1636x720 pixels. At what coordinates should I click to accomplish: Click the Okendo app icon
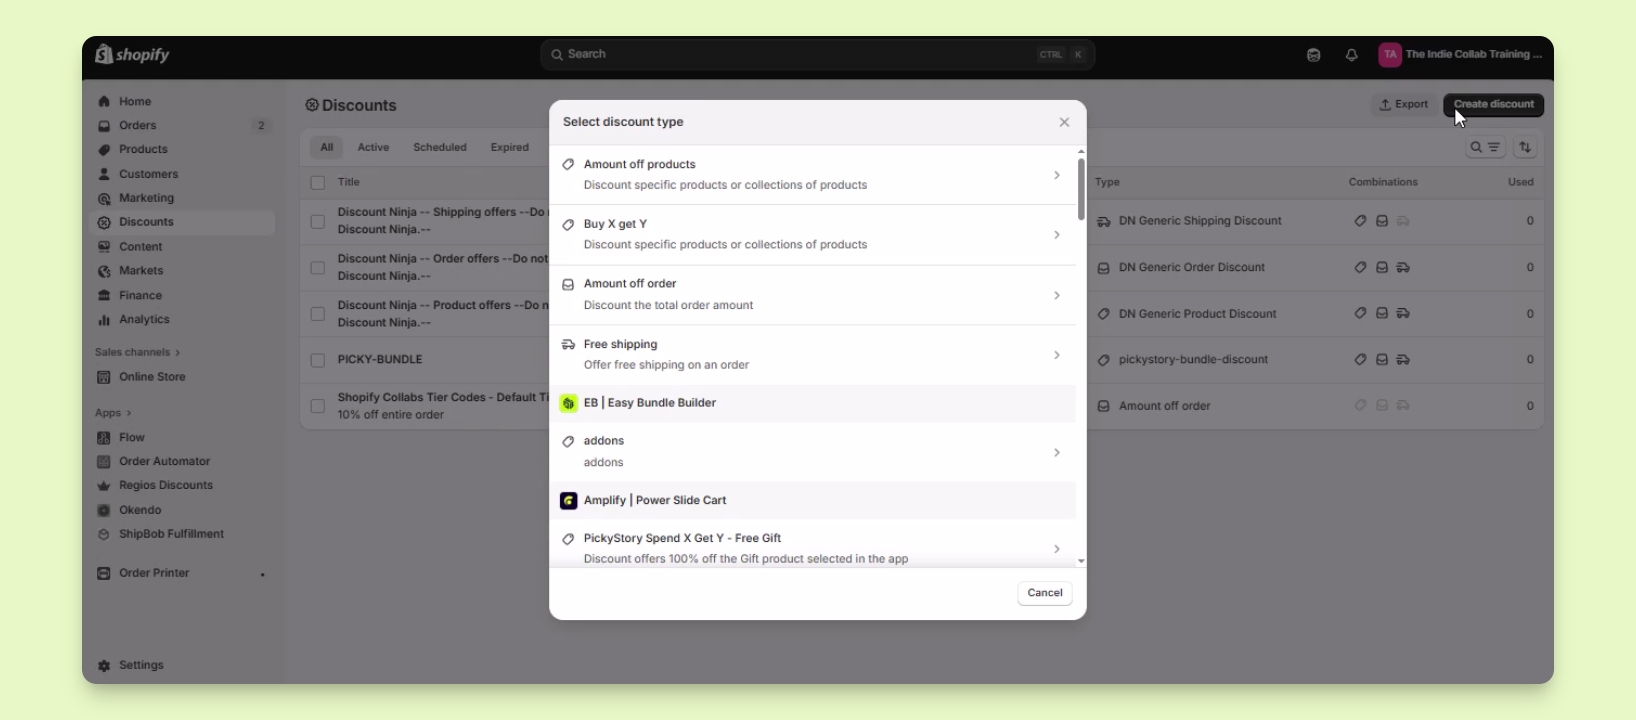[104, 510]
